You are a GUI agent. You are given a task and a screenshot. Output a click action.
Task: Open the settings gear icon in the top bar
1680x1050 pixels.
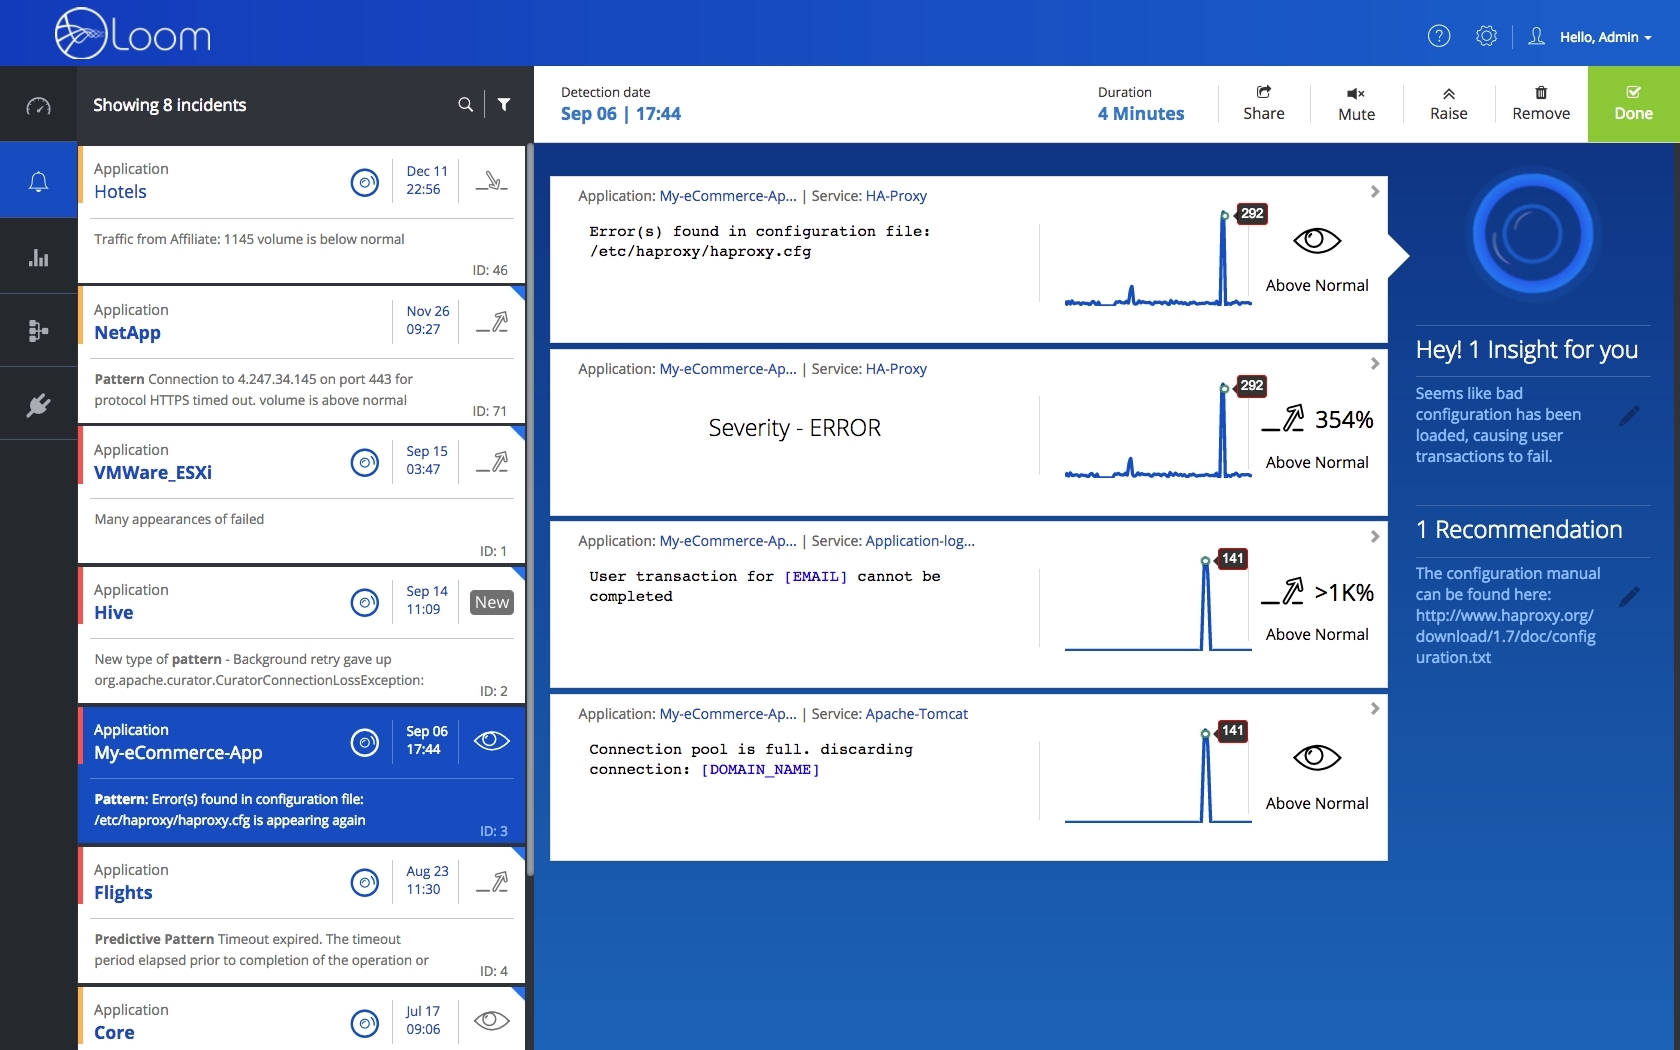(1486, 36)
